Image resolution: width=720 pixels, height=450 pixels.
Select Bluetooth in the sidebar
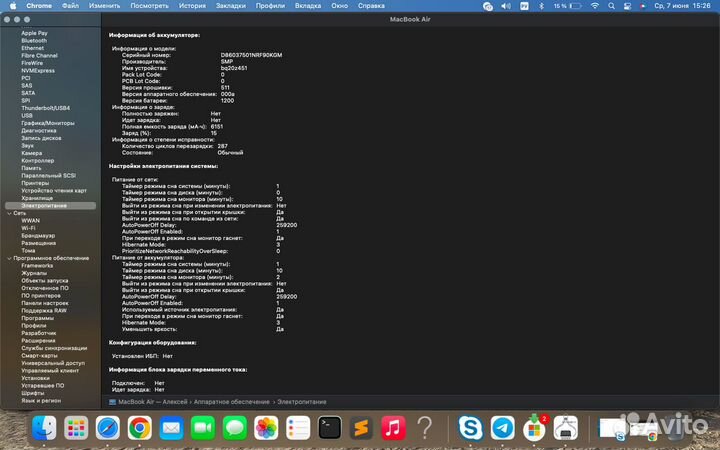pyautogui.click(x=34, y=40)
